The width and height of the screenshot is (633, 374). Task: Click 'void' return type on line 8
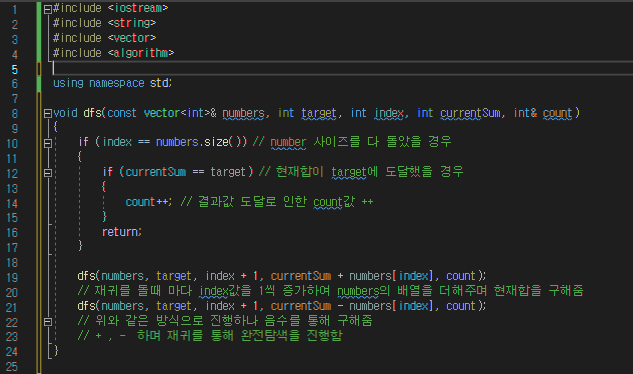click(65, 113)
